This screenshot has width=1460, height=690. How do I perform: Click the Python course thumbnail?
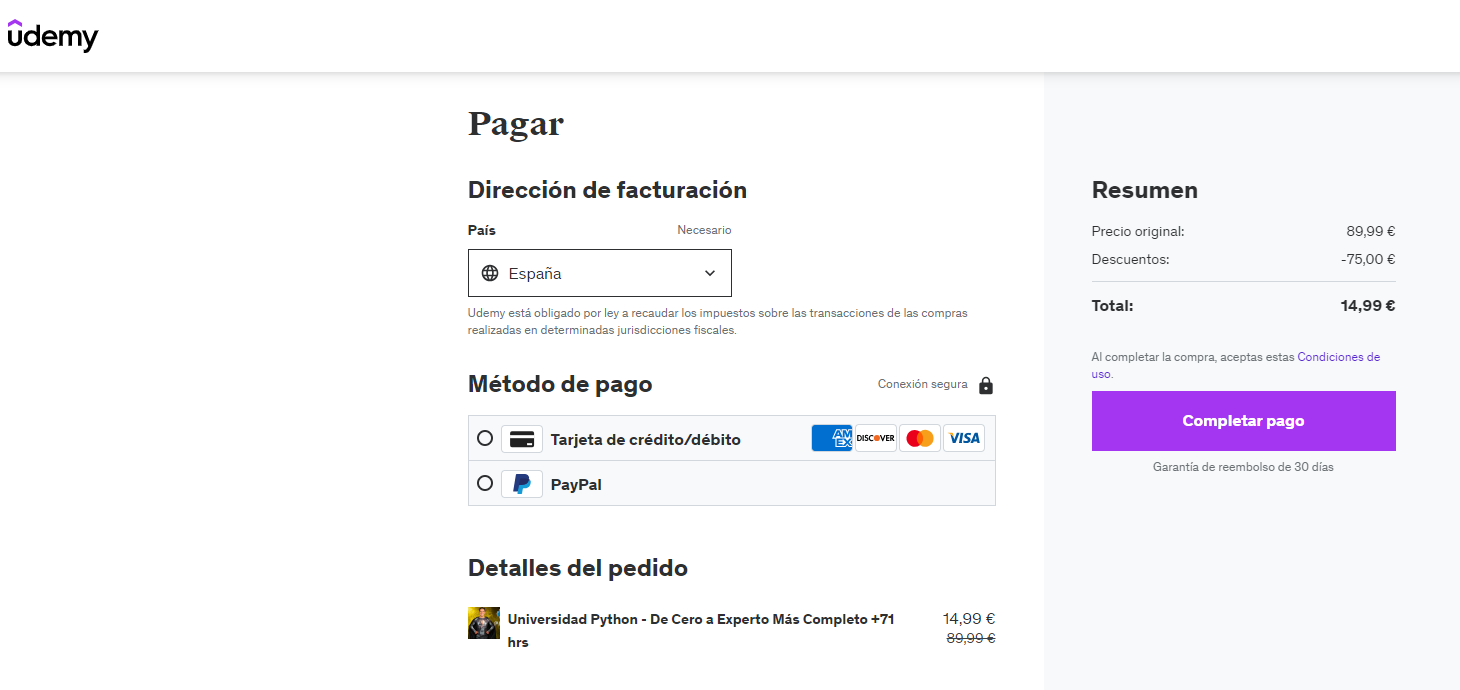coord(484,623)
